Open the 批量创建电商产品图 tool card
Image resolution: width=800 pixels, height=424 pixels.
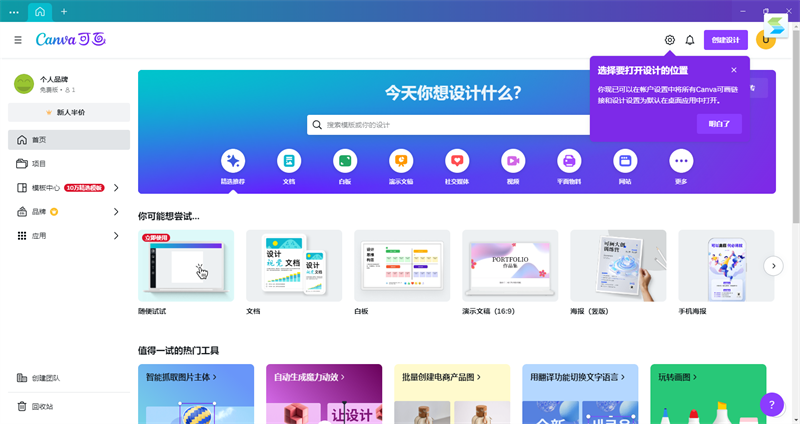click(x=452, y=394)
